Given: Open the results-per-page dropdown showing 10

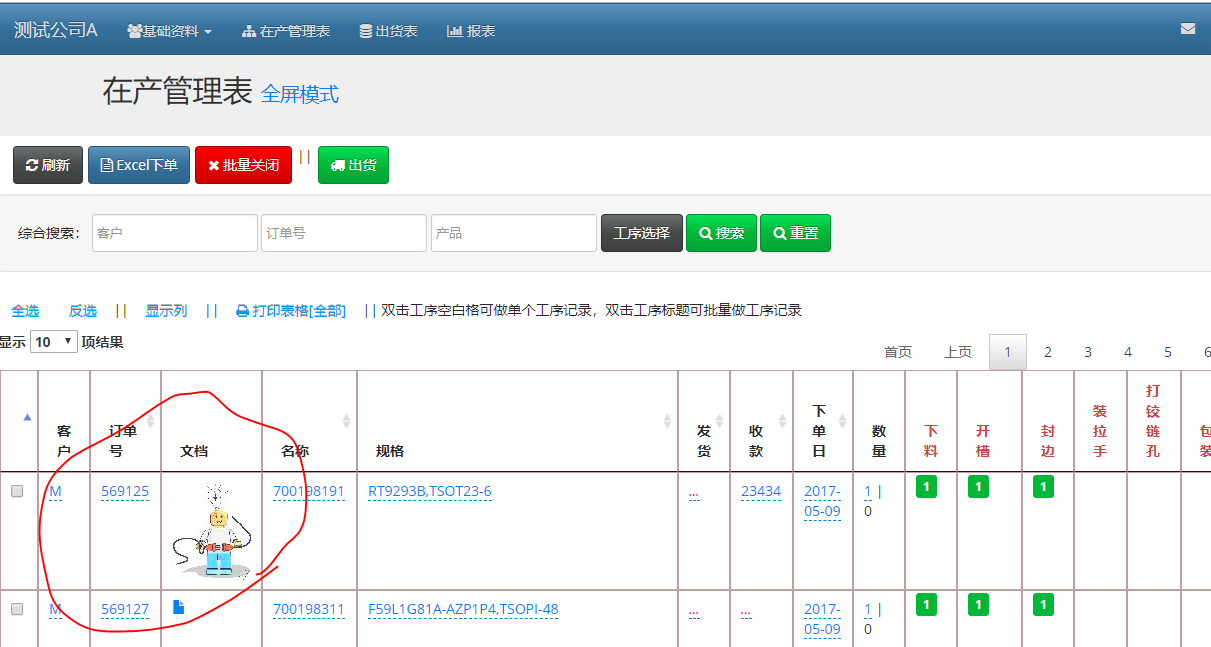Looking at the screenshot, I should [54, 342].
